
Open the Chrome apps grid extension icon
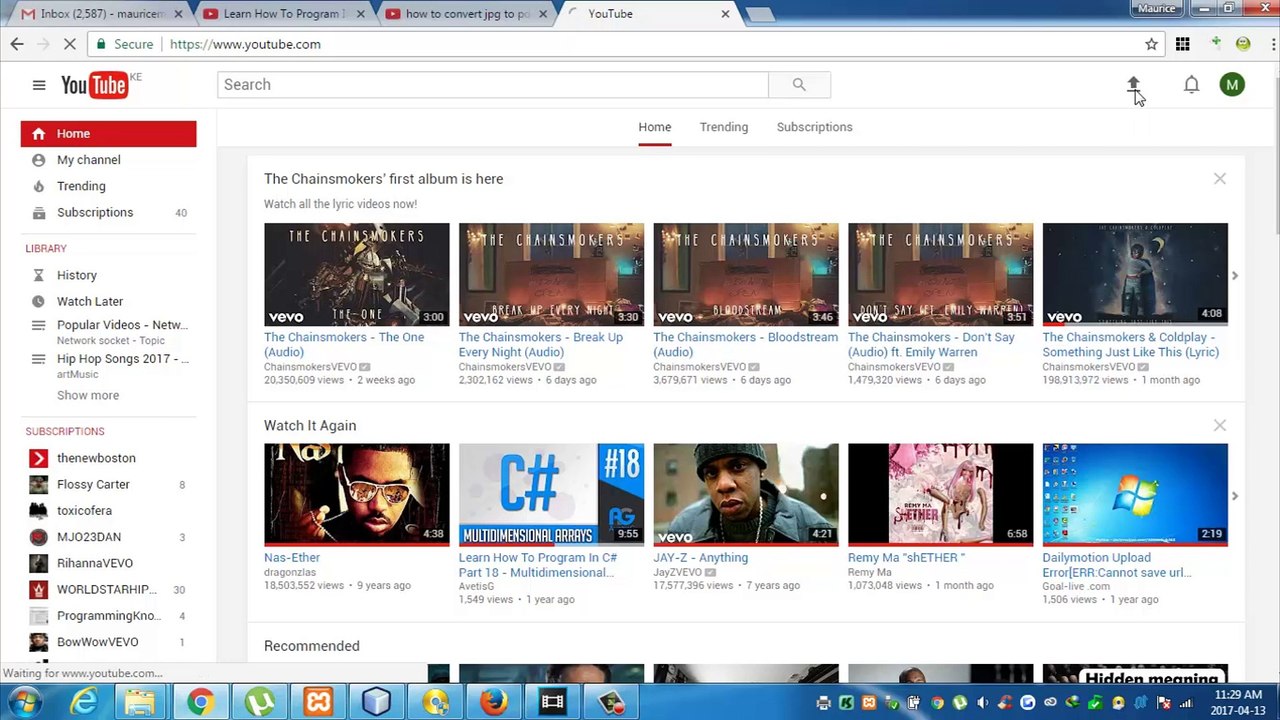tap(1183, 44)
